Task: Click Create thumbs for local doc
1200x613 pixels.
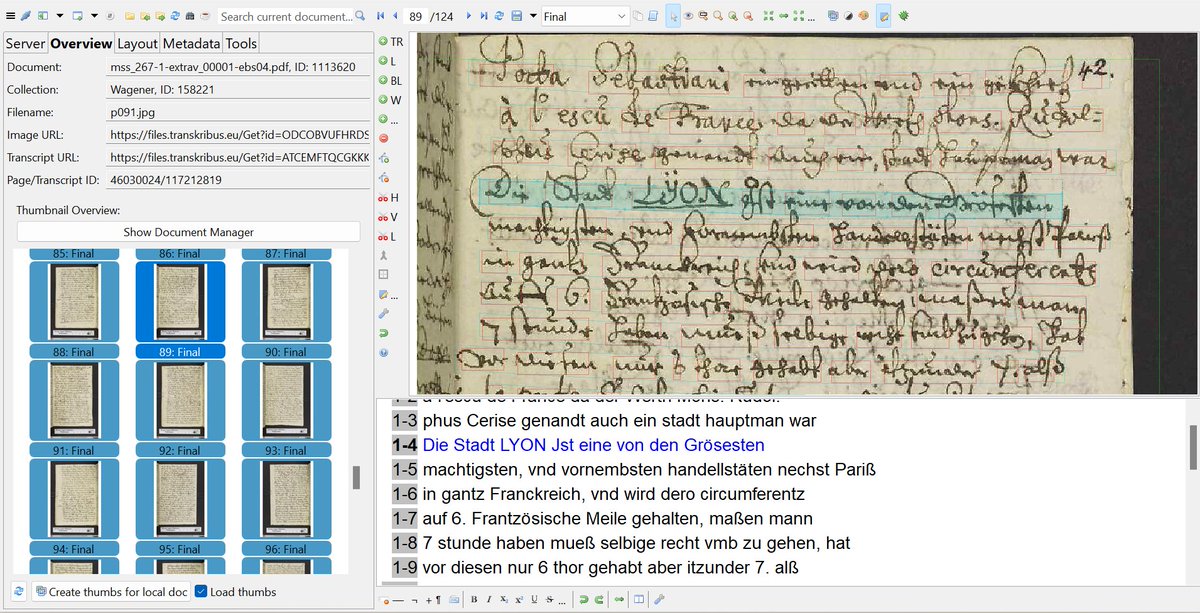Action: 111,592
